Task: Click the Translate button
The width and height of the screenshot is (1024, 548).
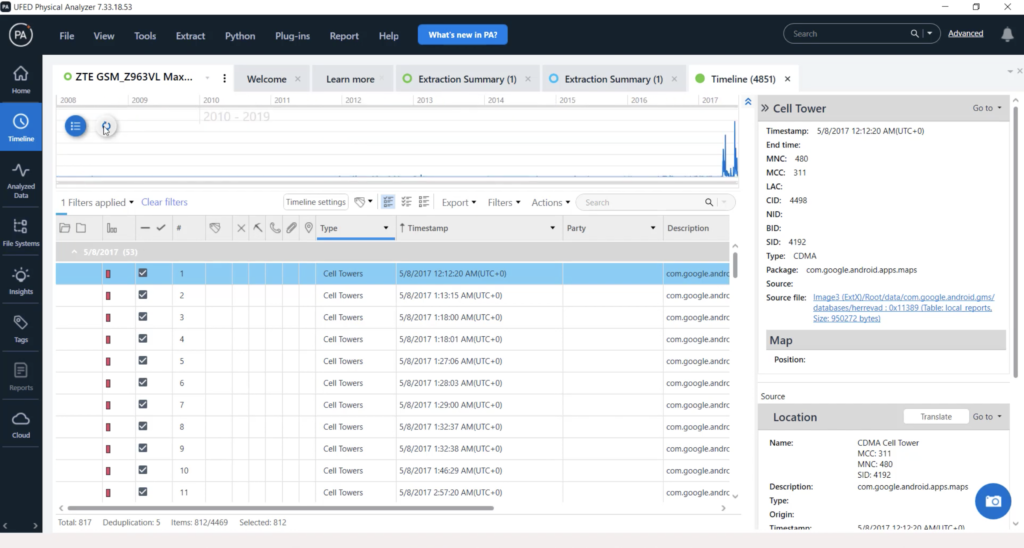Action: click(935, 417)
